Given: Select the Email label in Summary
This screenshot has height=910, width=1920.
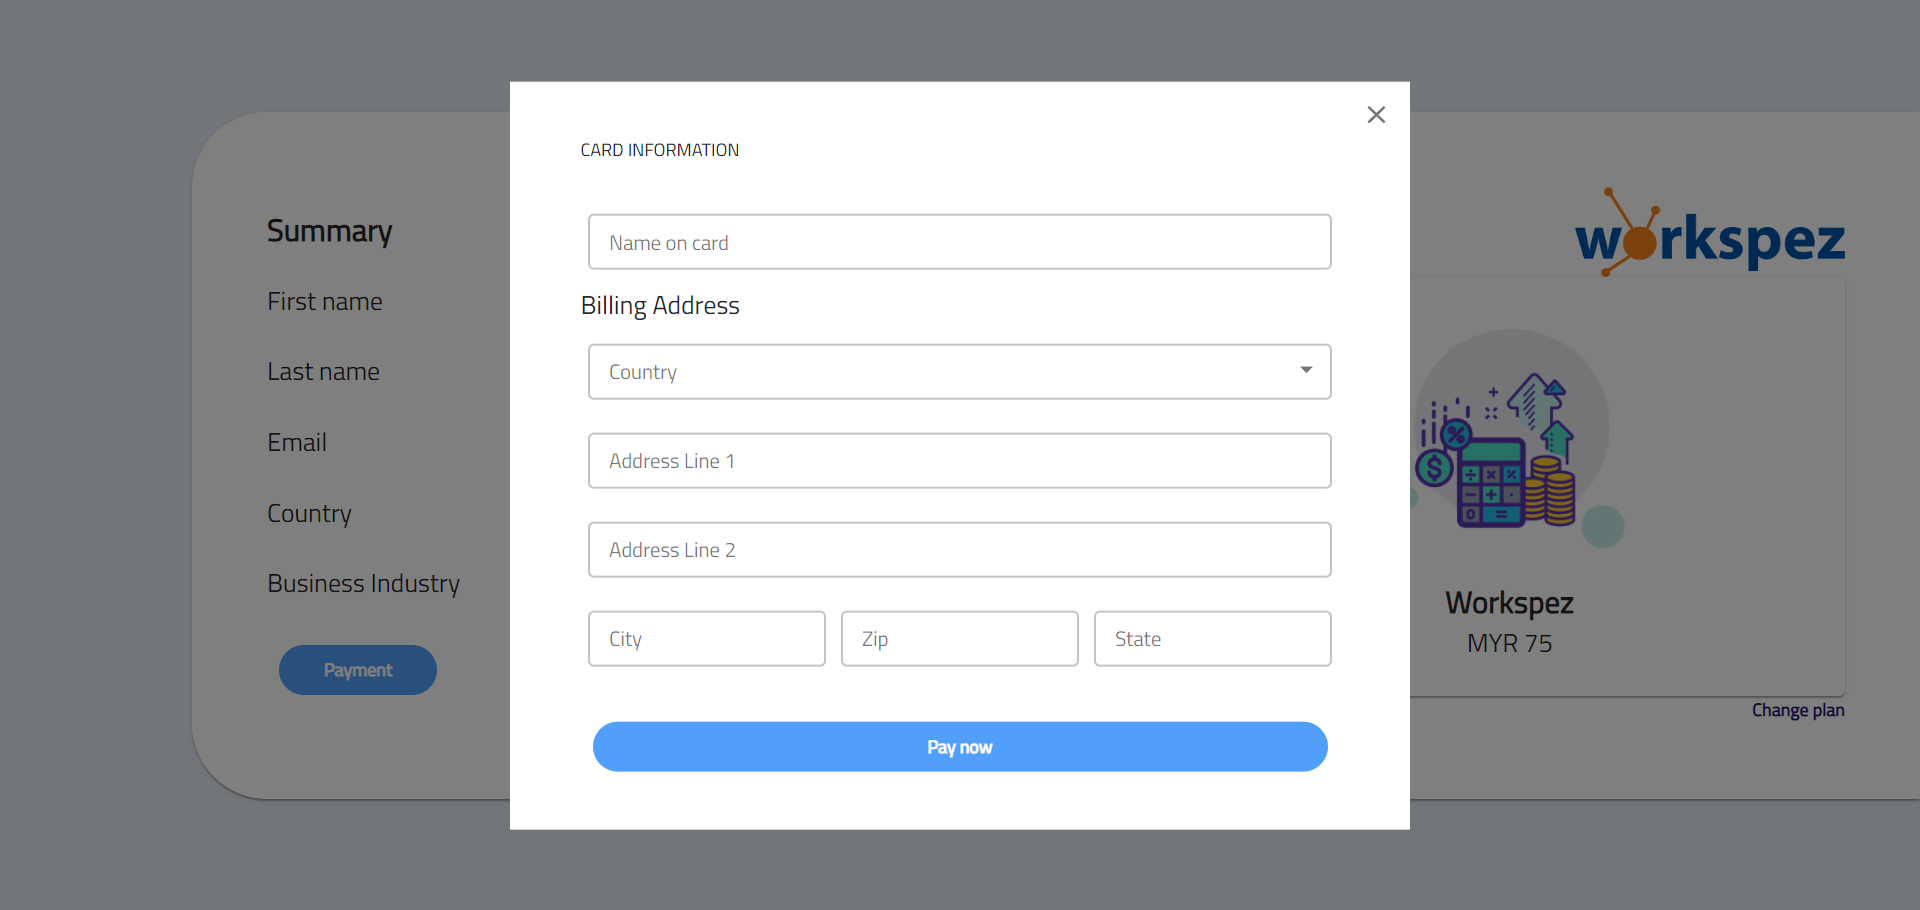Looking at the screenshot, I should (297, 442).
